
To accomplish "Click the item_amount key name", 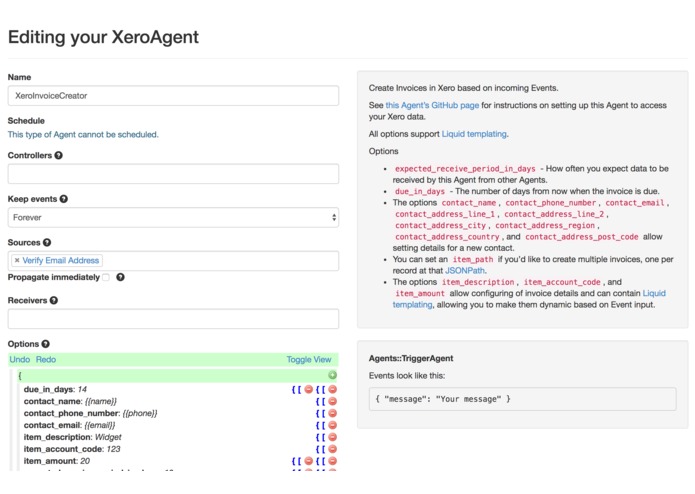I will coord(50,461).
